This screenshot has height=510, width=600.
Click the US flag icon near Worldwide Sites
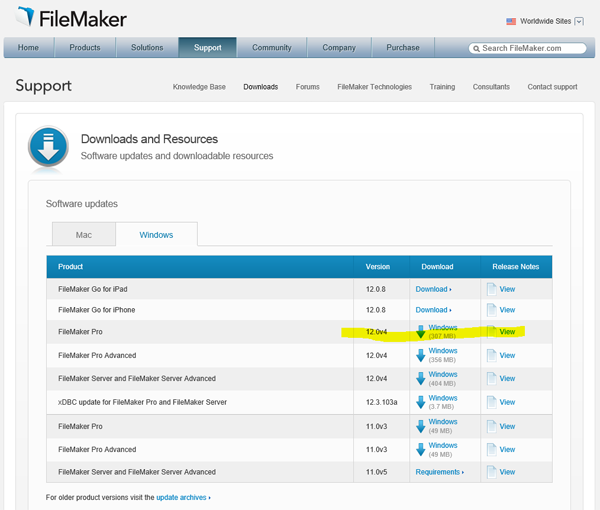(512, 21)
